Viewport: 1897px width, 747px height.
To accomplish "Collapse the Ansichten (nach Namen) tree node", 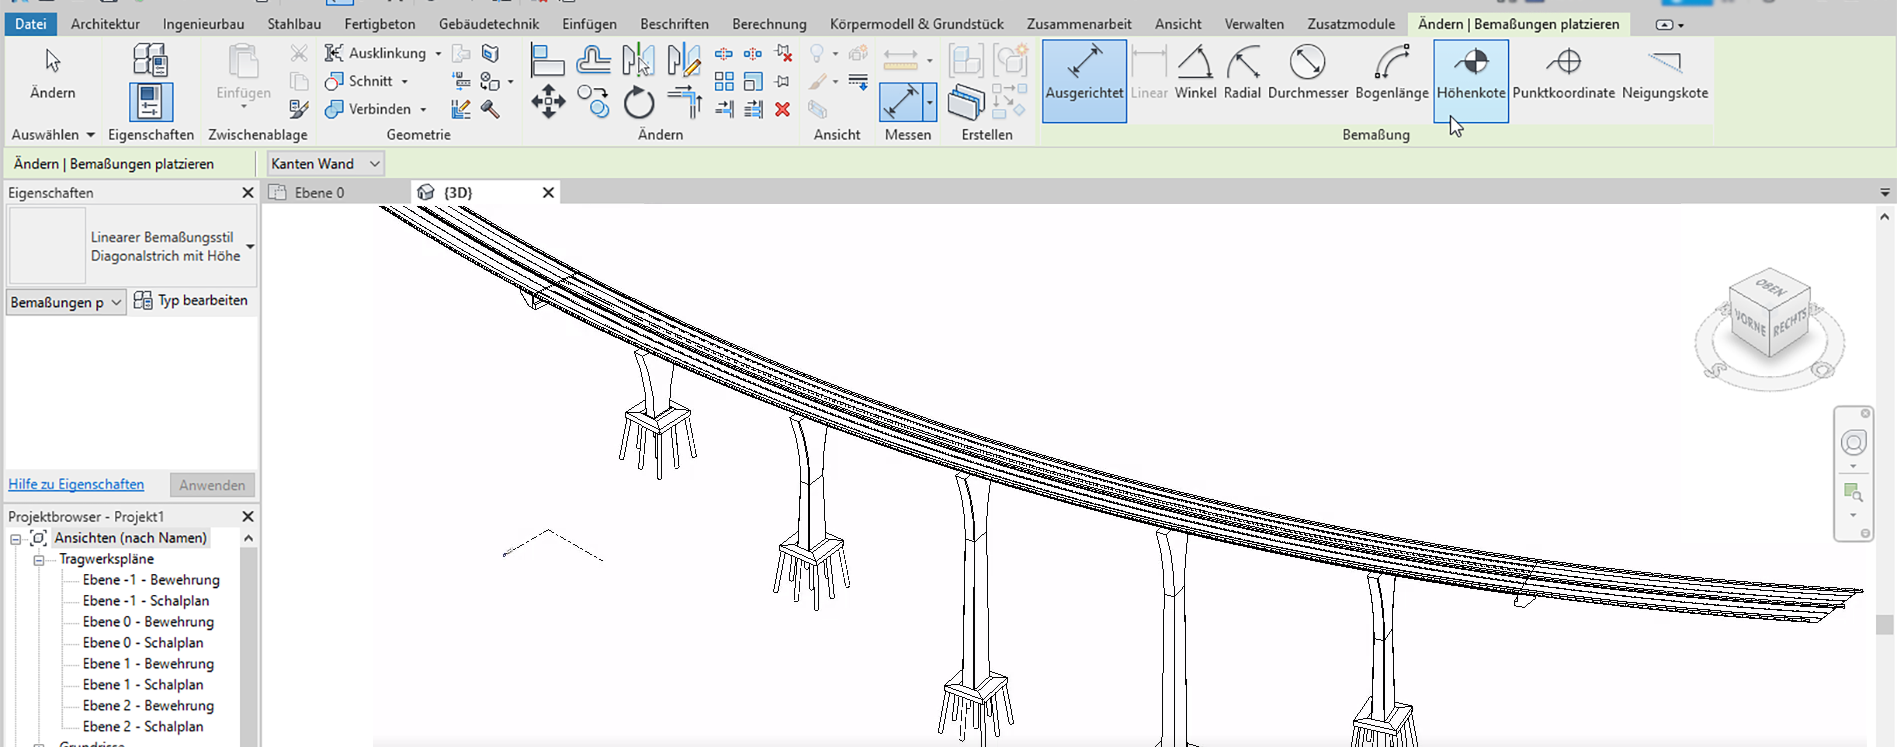I will [16, 539].
